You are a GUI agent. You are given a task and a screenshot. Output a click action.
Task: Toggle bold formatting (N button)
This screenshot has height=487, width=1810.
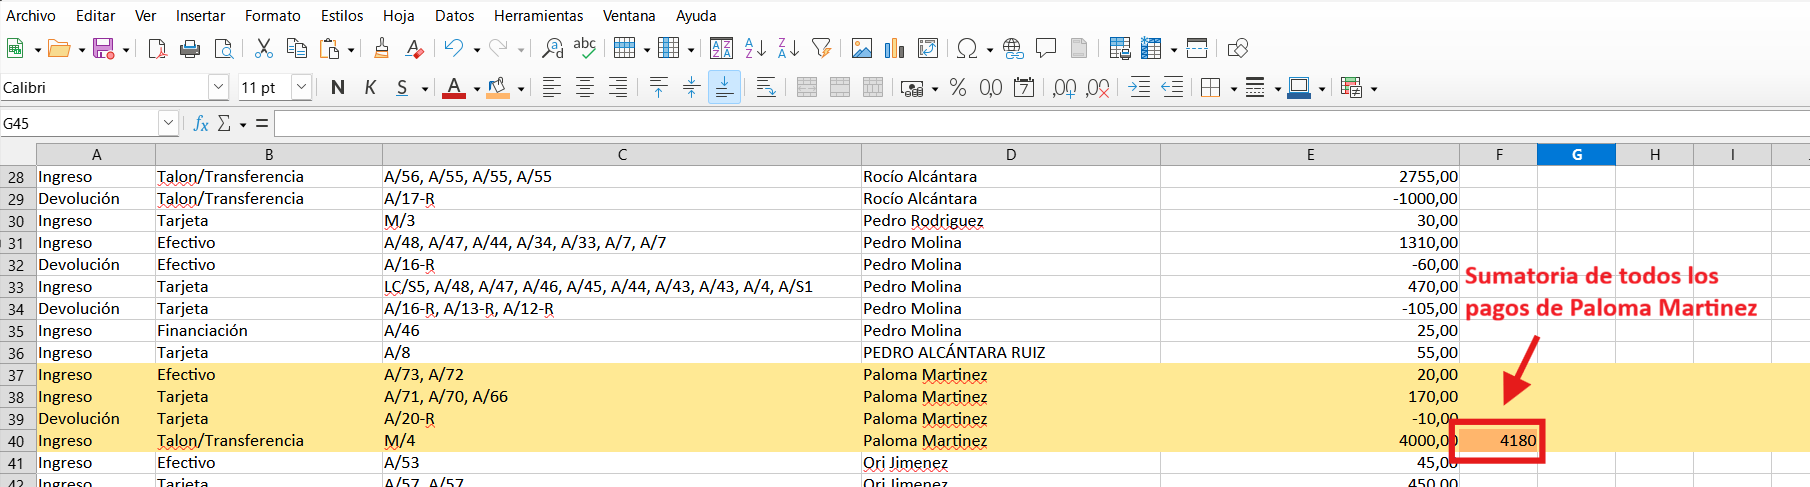[x=338, y=88]
